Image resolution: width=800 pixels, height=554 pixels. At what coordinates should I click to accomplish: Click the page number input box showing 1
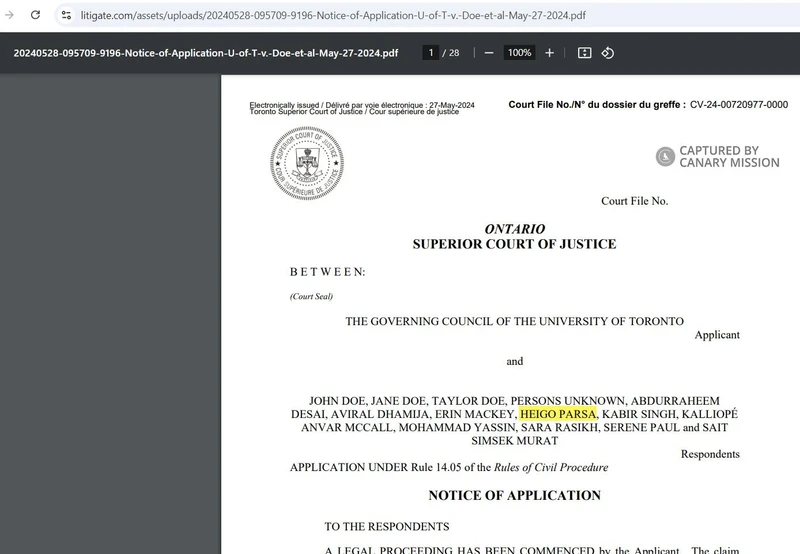click(431, 53)
